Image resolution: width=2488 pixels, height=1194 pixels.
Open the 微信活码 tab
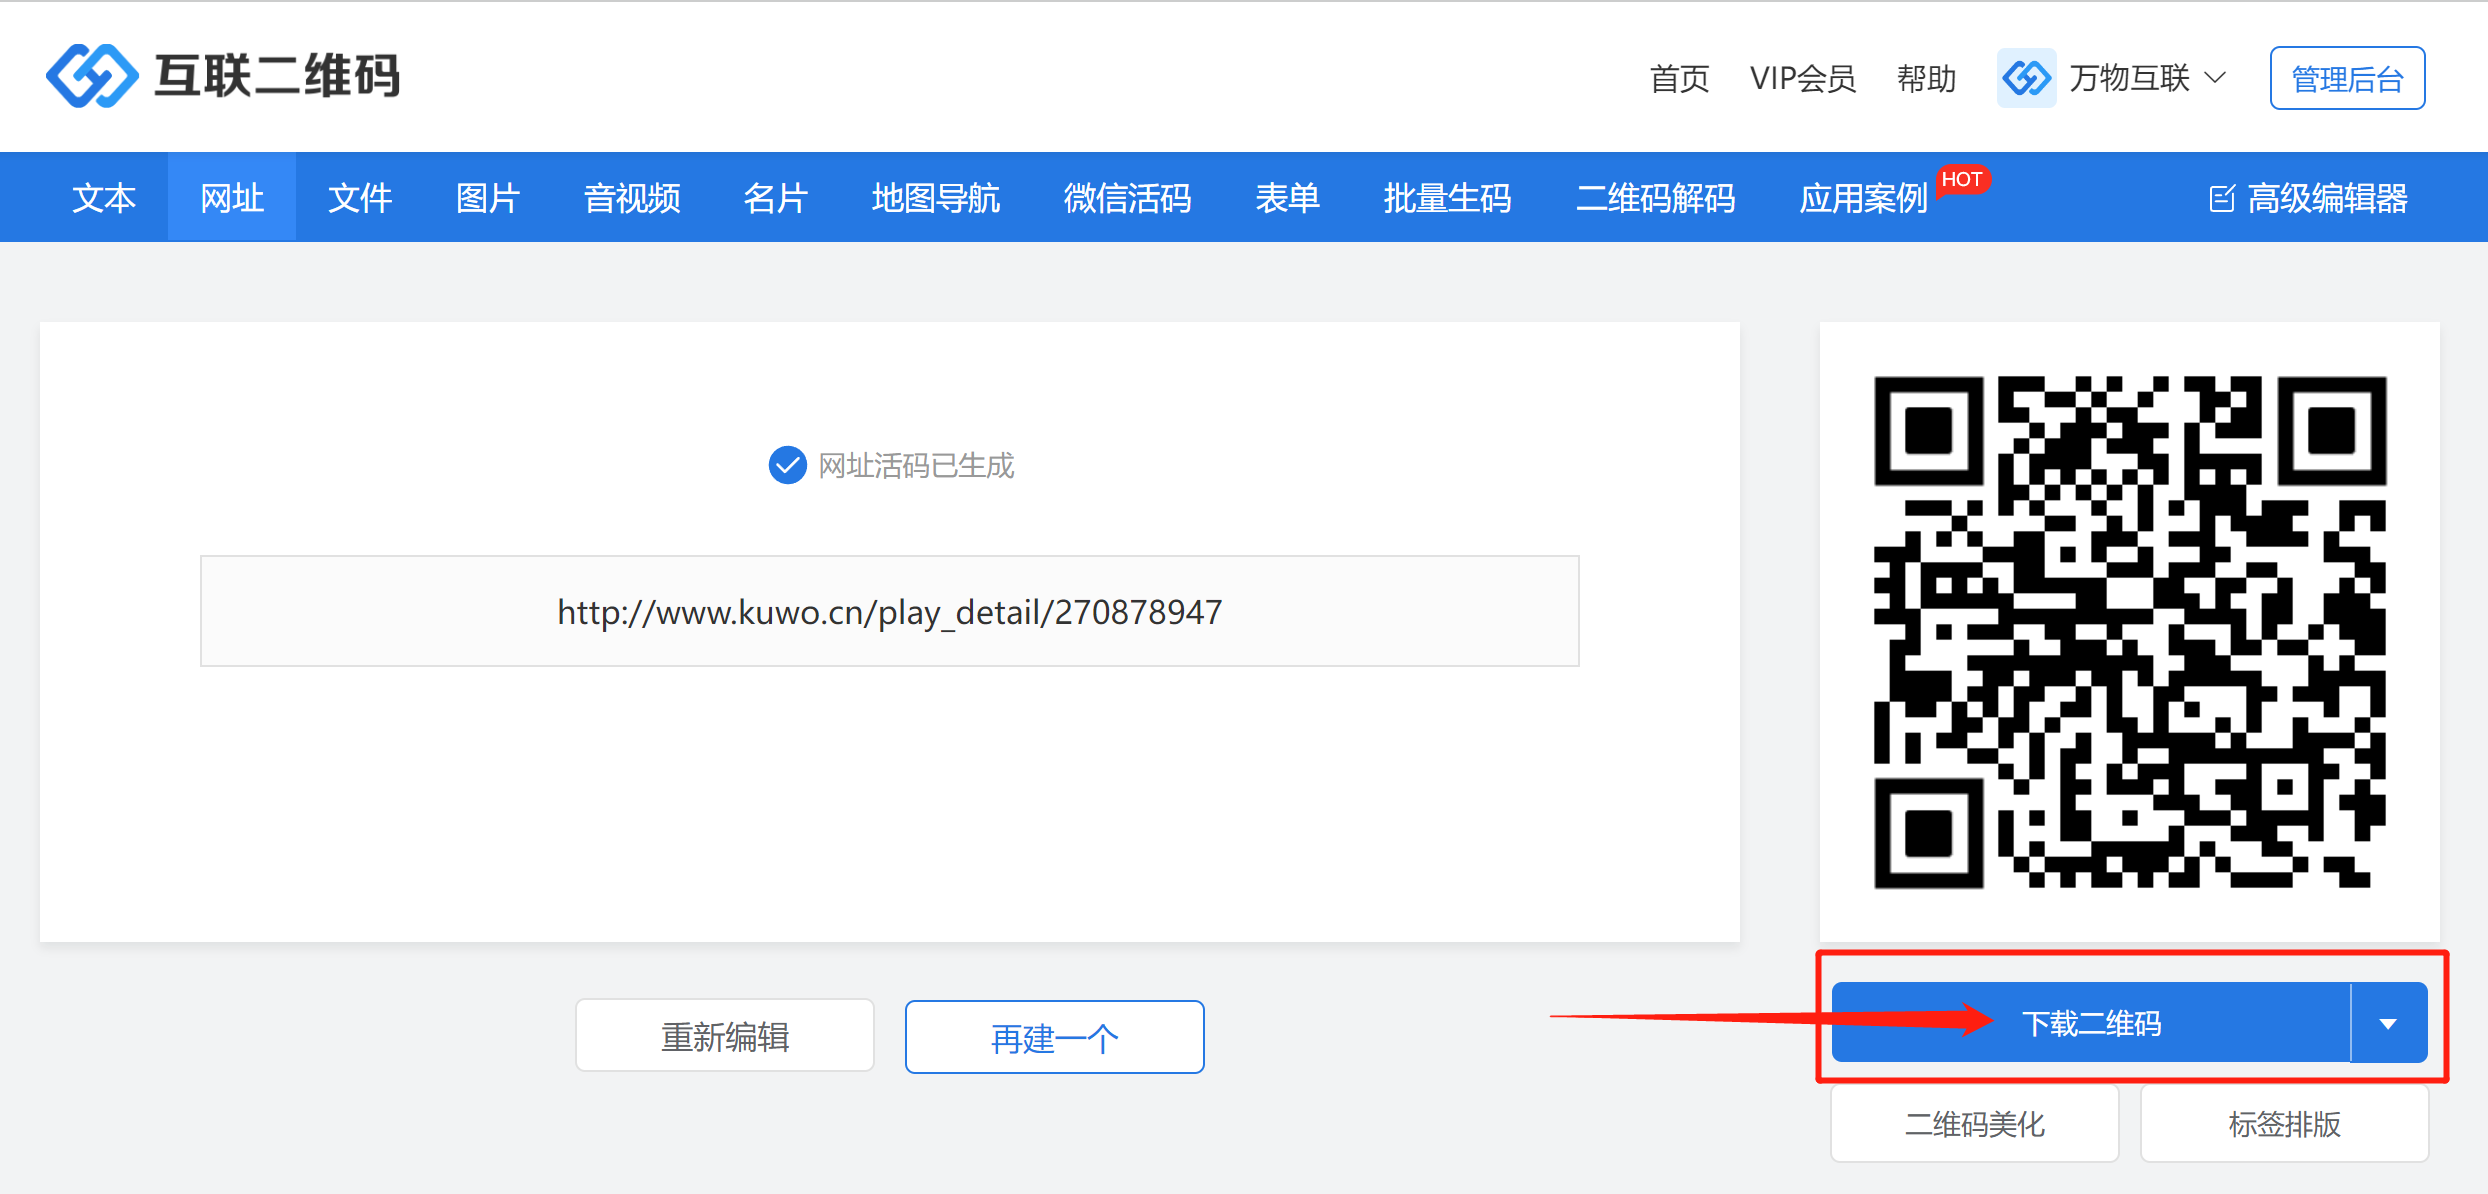1128,198
